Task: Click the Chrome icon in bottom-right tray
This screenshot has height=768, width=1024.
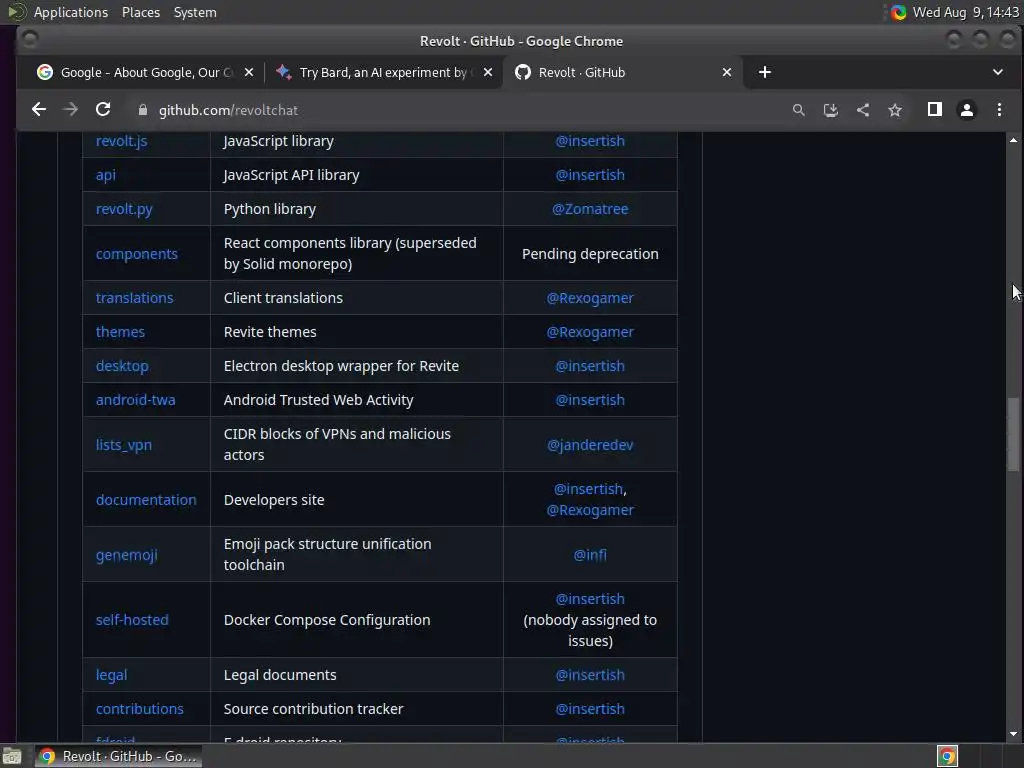Action: (x=947, y=756)
